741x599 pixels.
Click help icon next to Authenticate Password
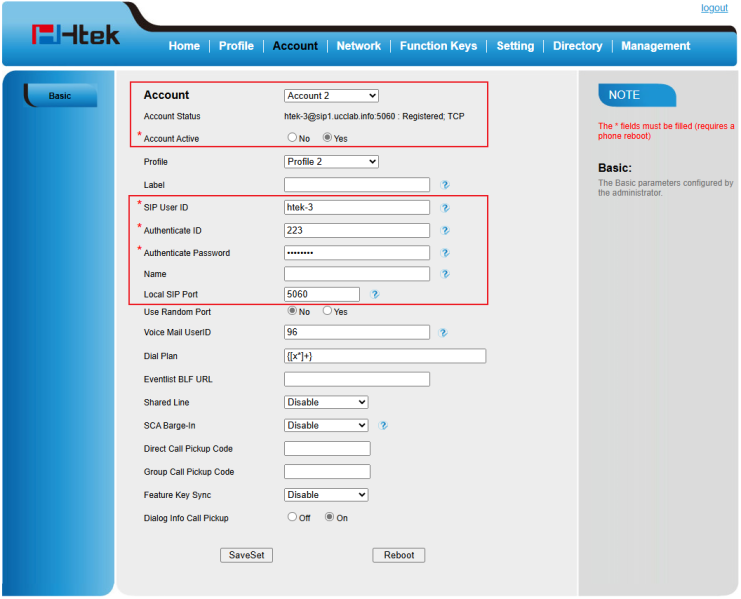click(x=445, y=254)
